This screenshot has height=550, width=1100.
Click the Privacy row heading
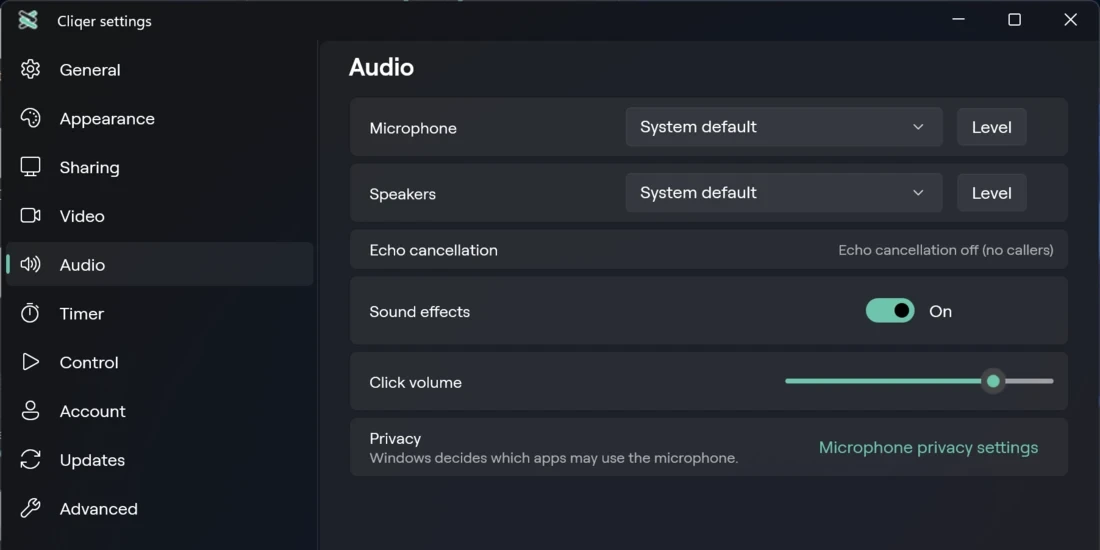pos(395,438)
